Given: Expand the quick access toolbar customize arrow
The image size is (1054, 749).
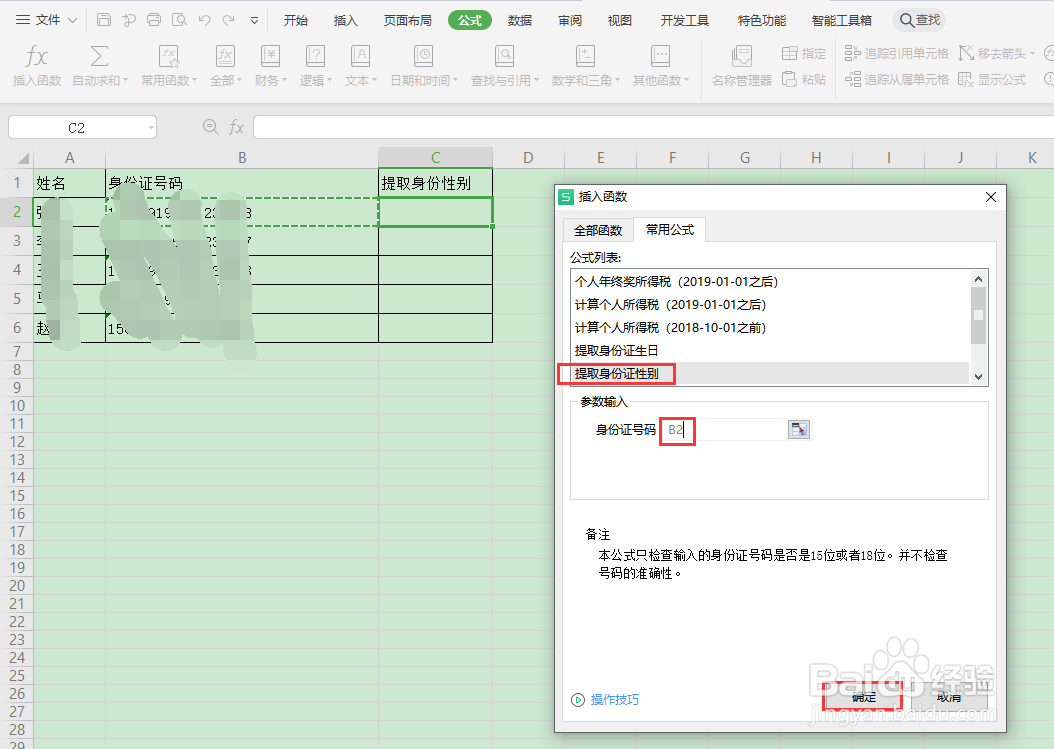Looking at the screenshot, I should point(254,21).
